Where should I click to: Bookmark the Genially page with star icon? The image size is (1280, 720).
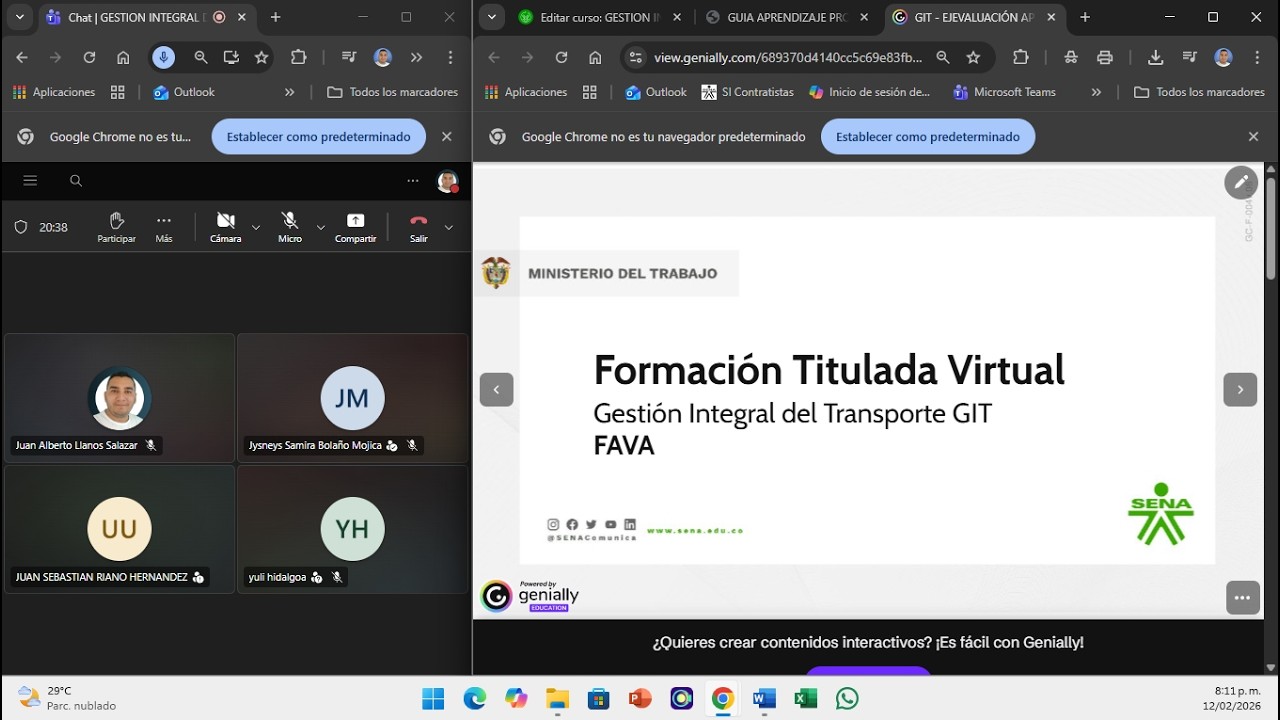[973, 58]
